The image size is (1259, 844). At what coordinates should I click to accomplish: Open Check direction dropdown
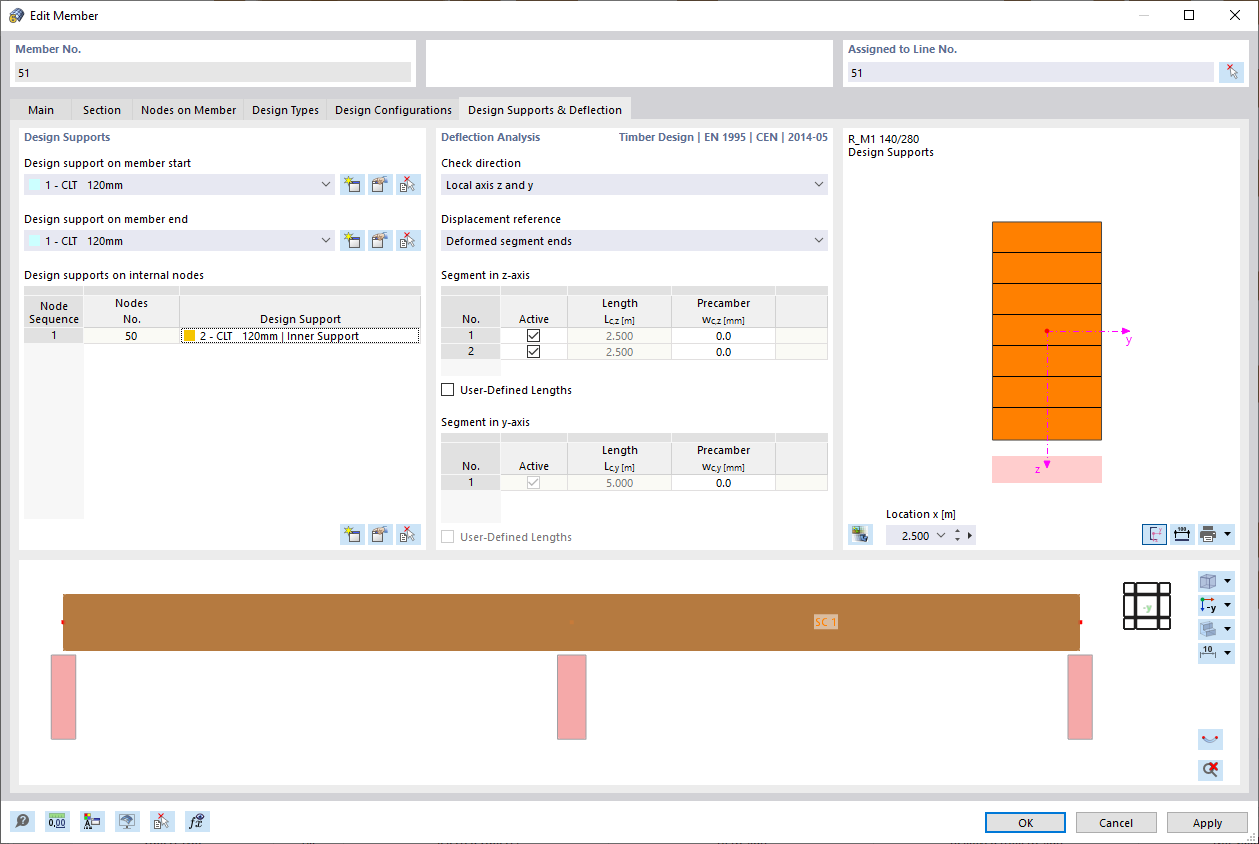tap(819, 185)
